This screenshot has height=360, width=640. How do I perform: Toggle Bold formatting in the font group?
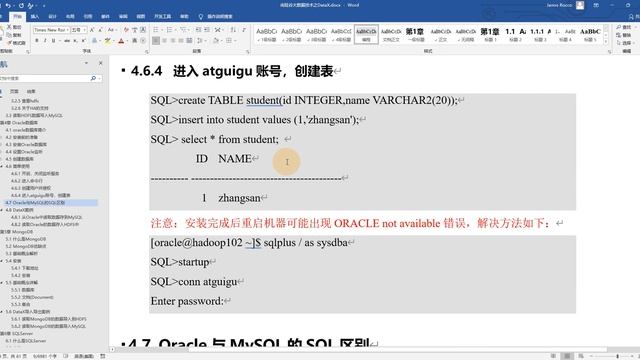click(x=37, y=41)
